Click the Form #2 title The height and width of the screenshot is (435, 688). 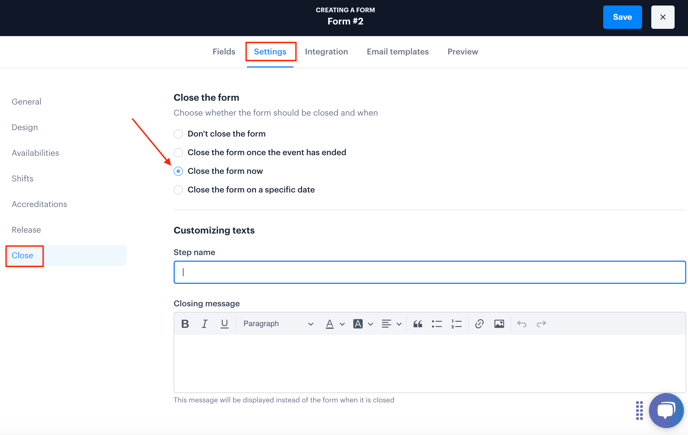(345, 22)
